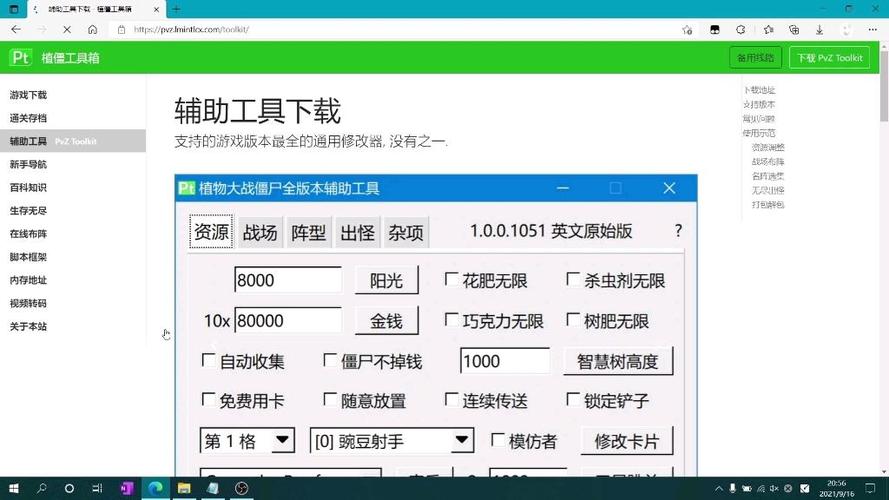Open the browser home page icon
The height and width of the screenshot is (500, 889).
point(92,29)
